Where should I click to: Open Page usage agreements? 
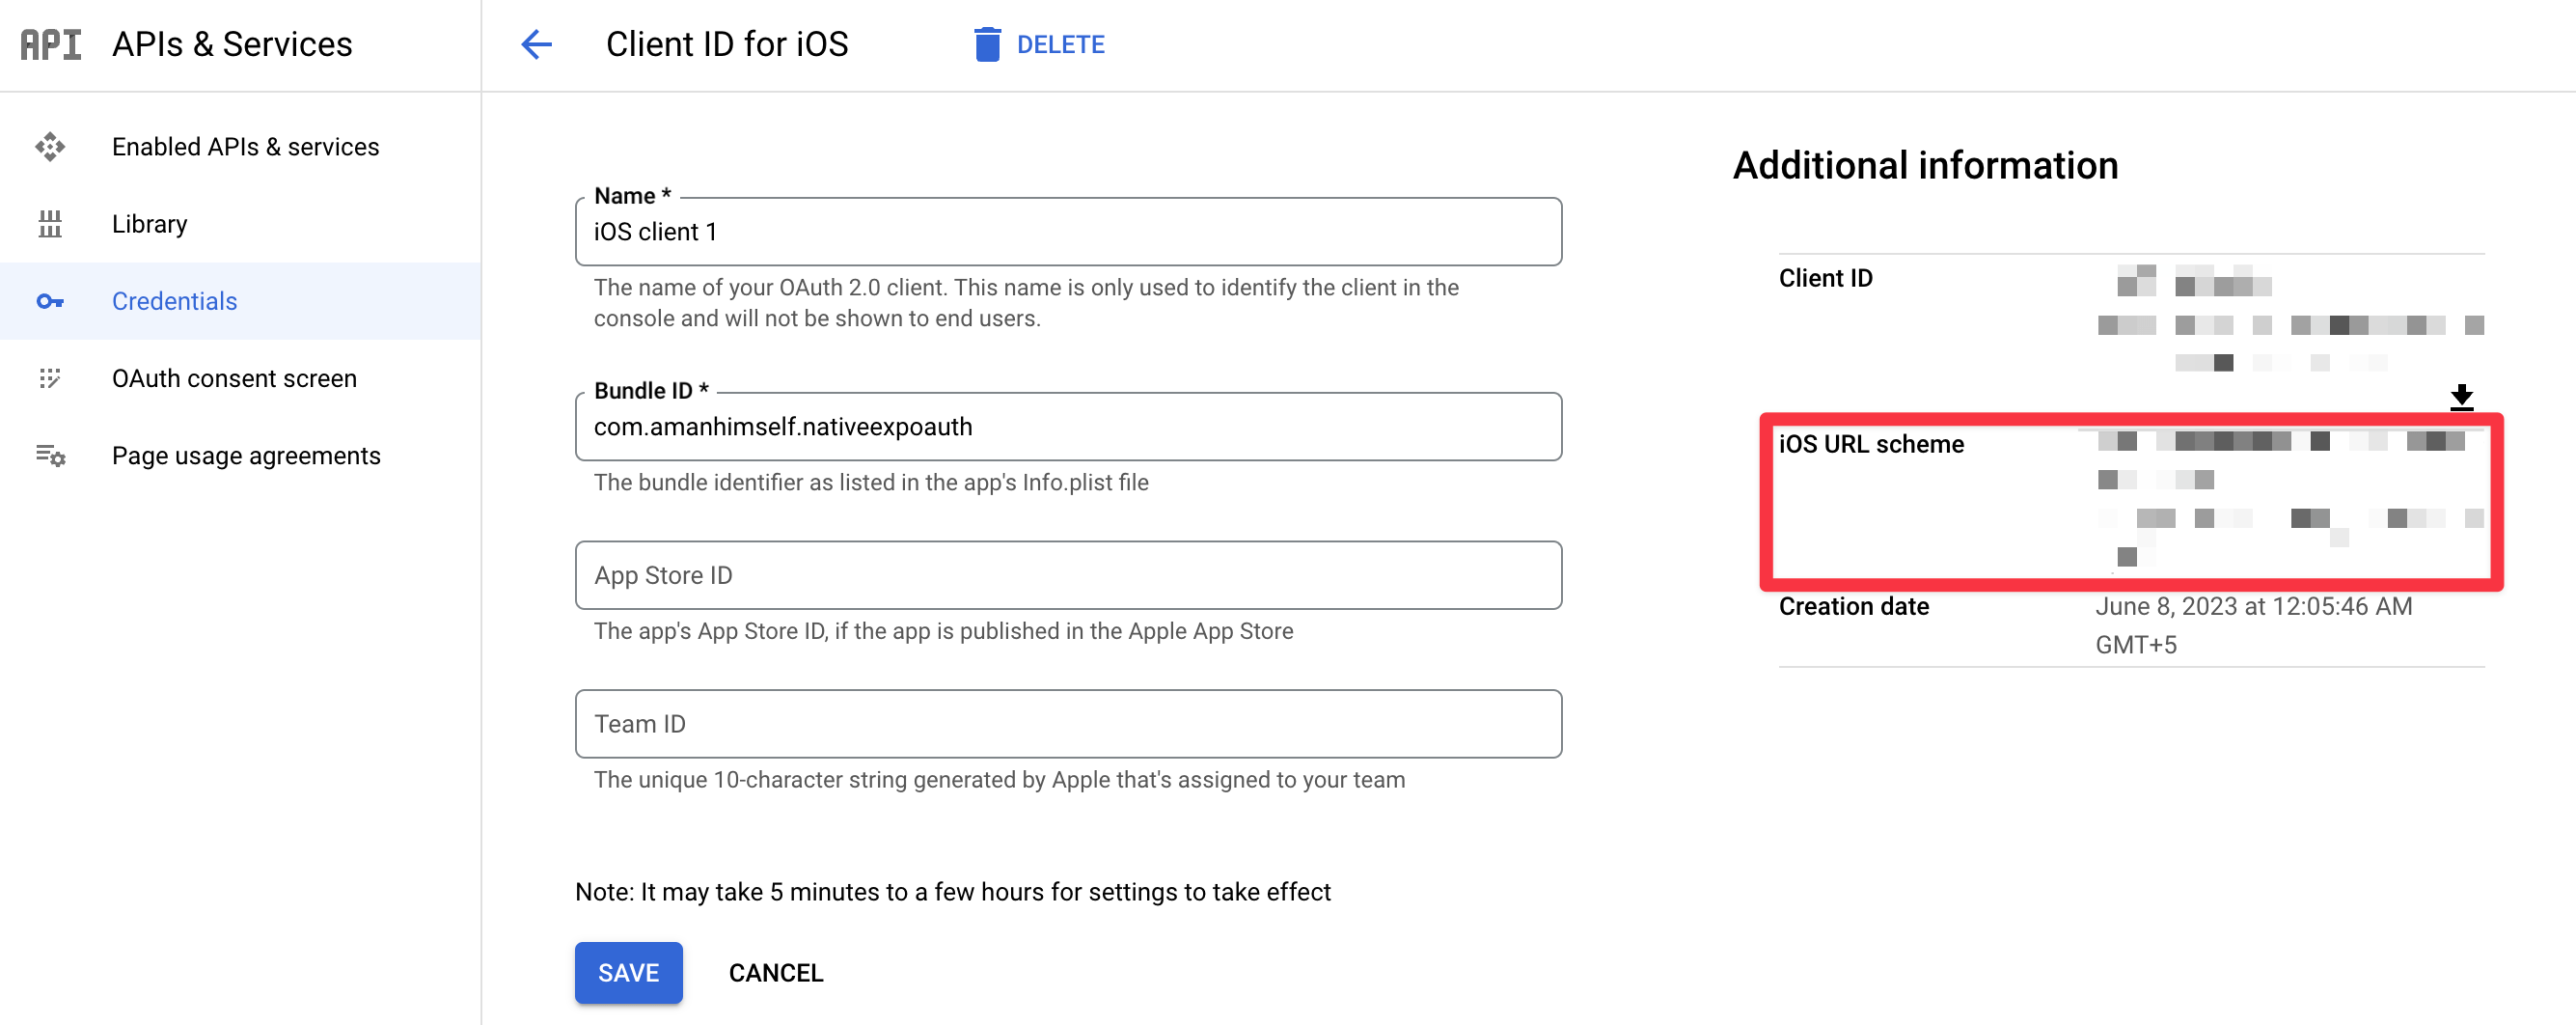[x=240, y=455]
